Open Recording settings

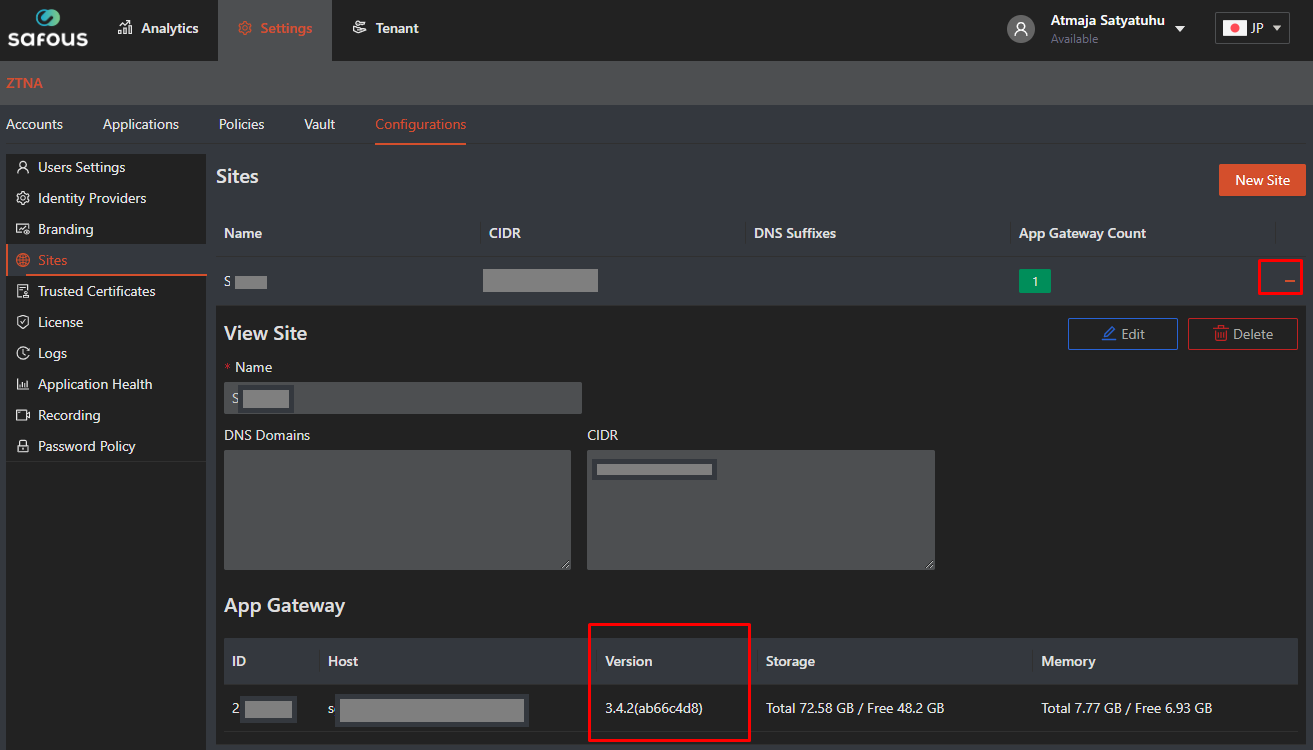(x=69, y=415)
